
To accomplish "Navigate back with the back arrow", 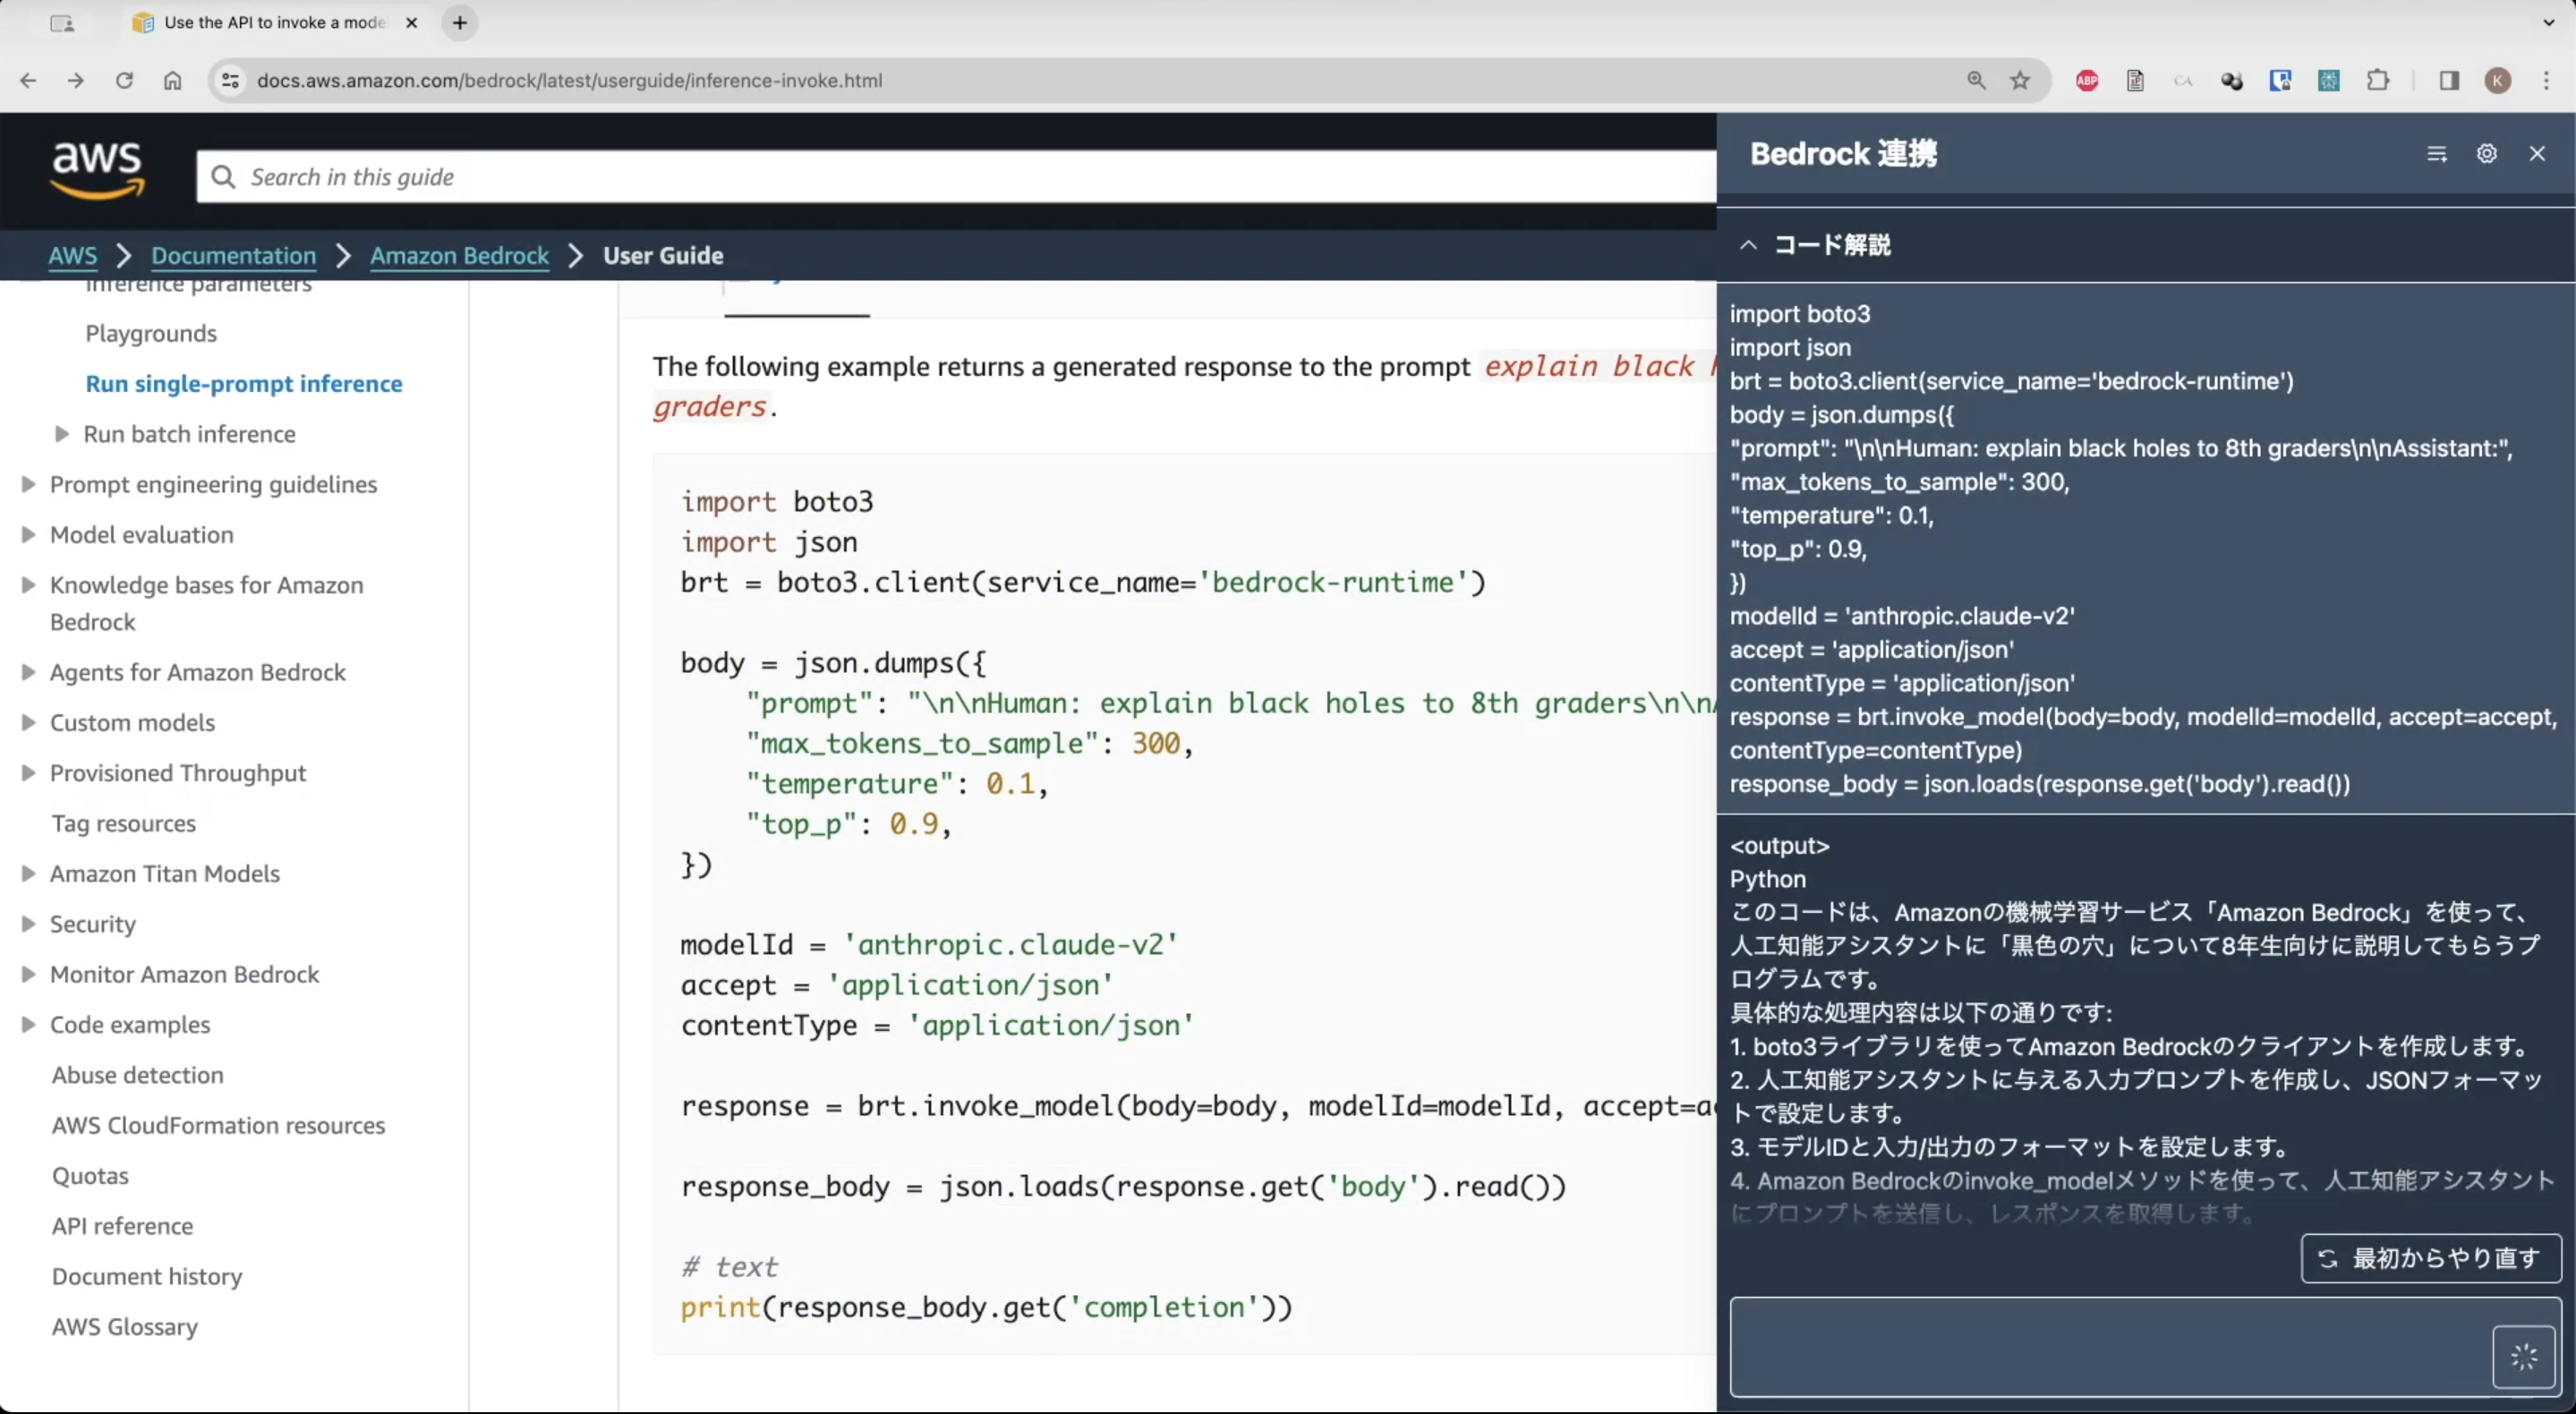I will tap(27, 81).
